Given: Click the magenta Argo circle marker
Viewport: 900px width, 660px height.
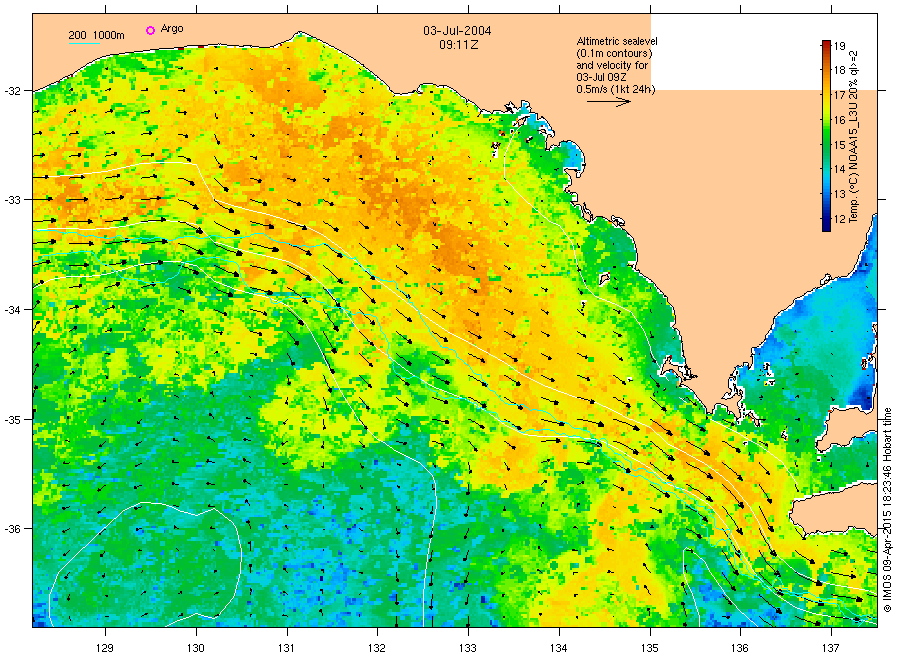Looking at the screenshot, I should coord(150,30).
